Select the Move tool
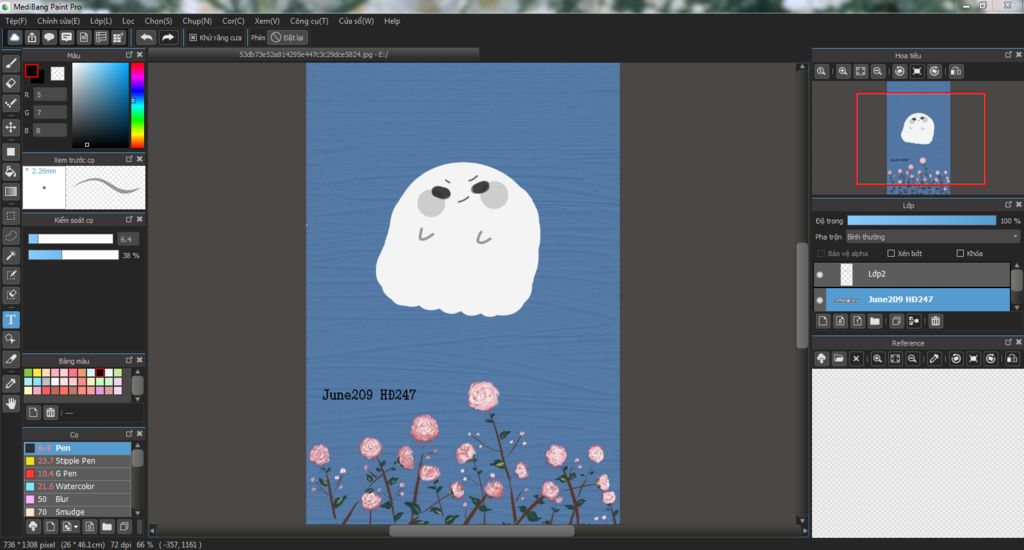1024x550 pixels. 11,127
